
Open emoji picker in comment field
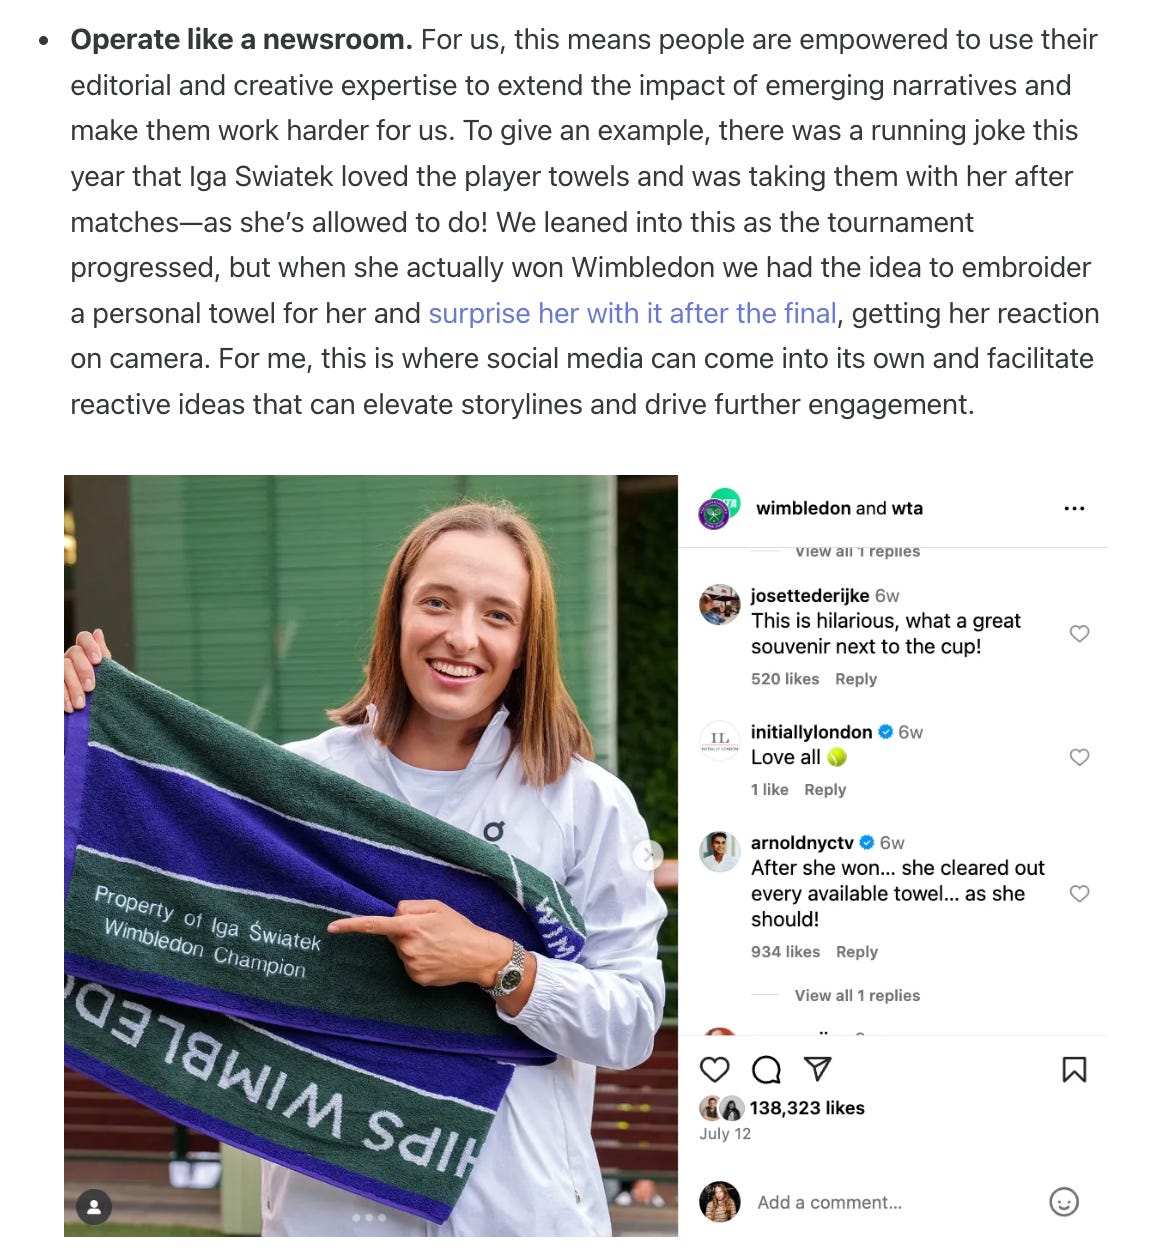coord(1064,1202)
